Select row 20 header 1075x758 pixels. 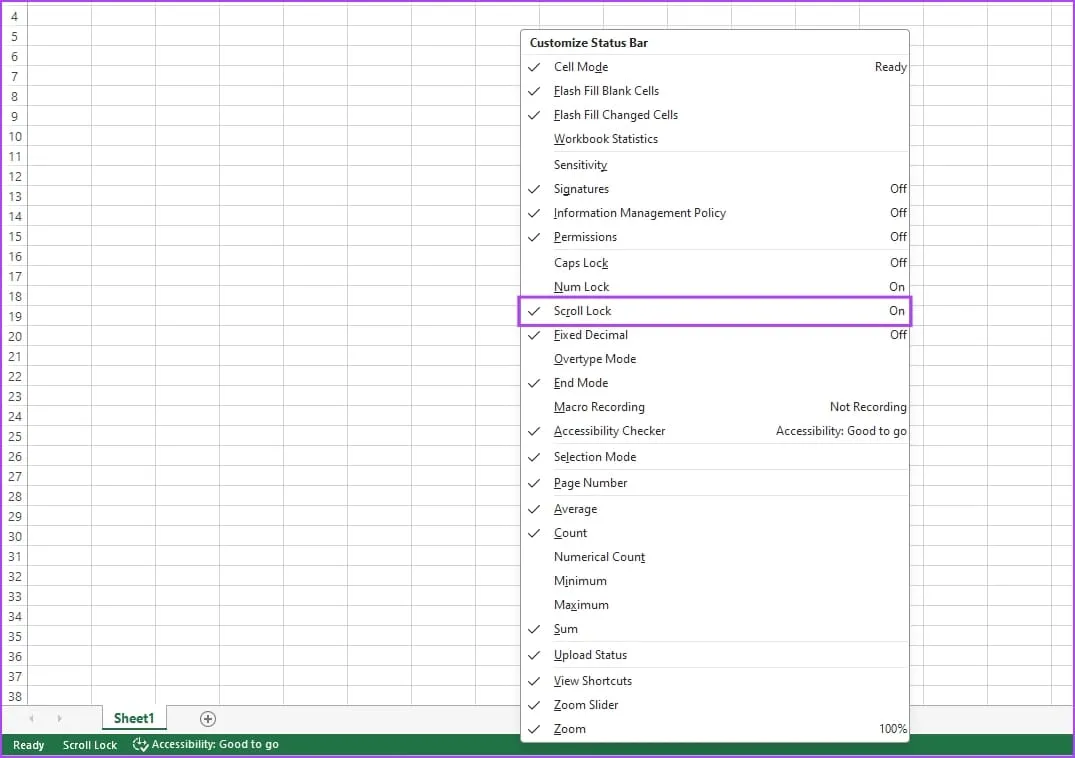14,337
